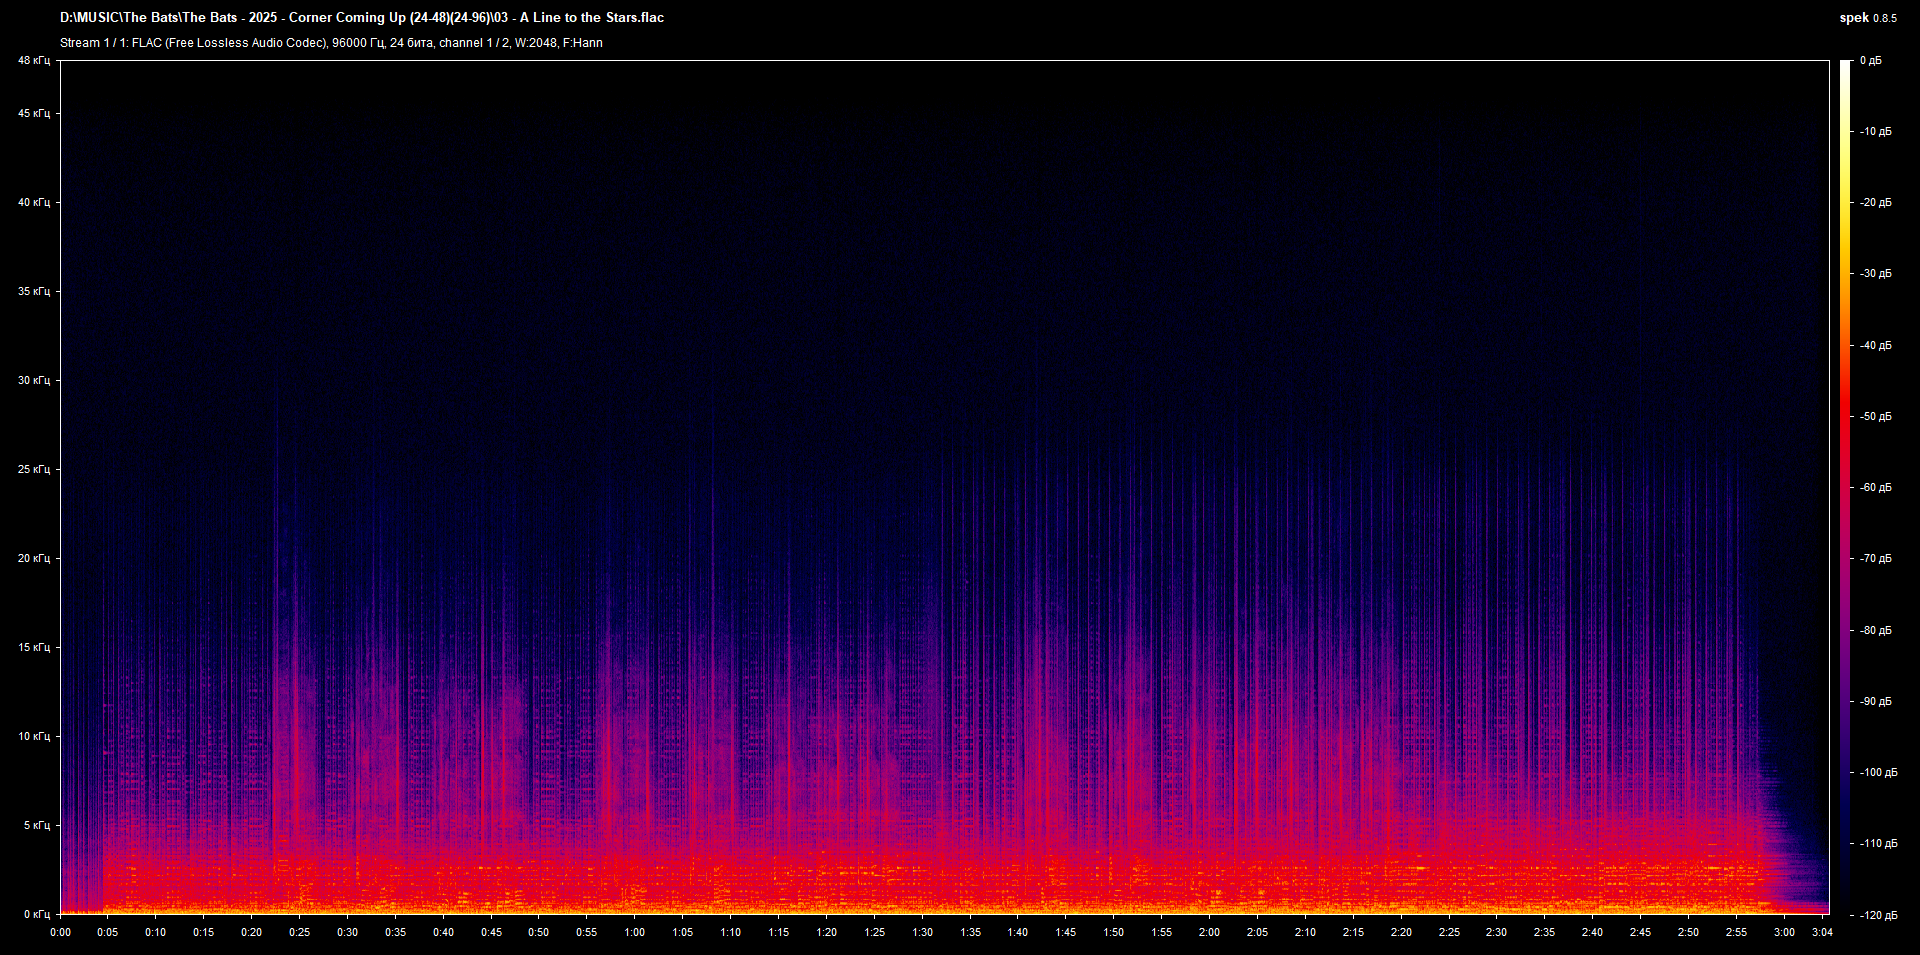
Task: Click the 48 кГц frequency axis label
Action: point(33,61)
